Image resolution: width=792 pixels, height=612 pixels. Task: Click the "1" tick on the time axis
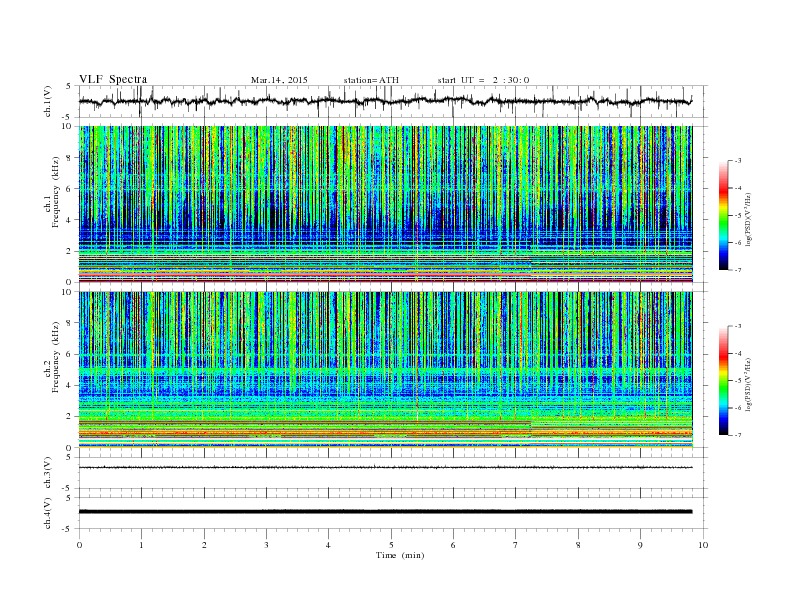click(x=142, y=545)
